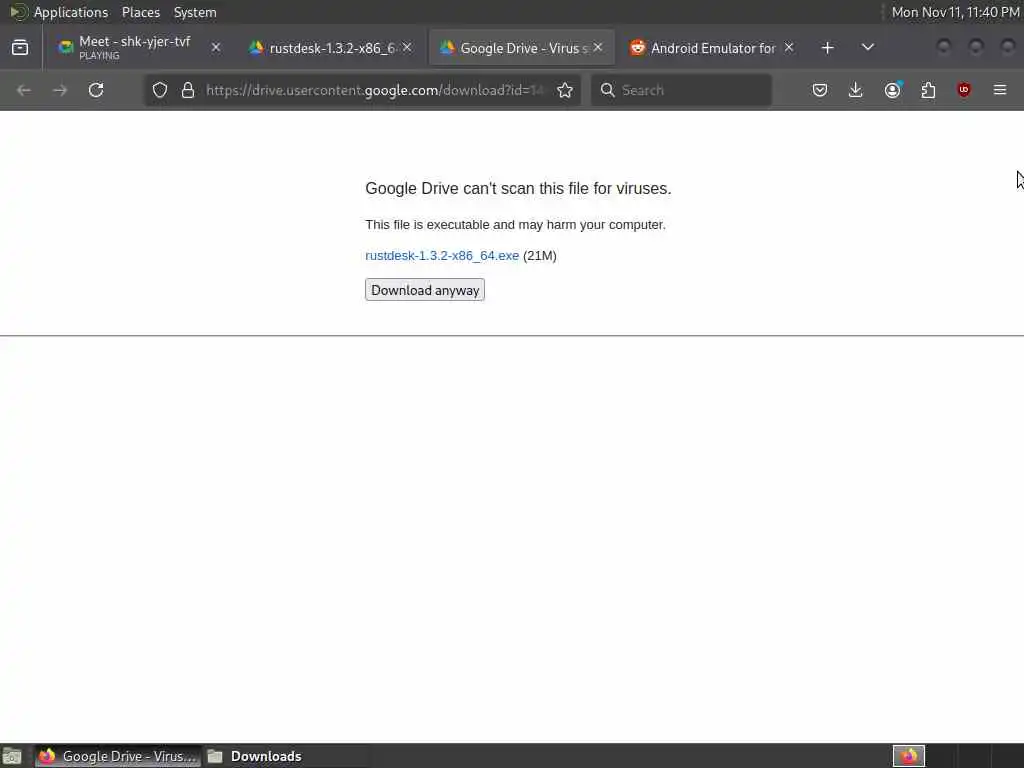The image size is (1024, 768).
Task: List all tabs with the chevron dropdown
Action: point(868,48)
